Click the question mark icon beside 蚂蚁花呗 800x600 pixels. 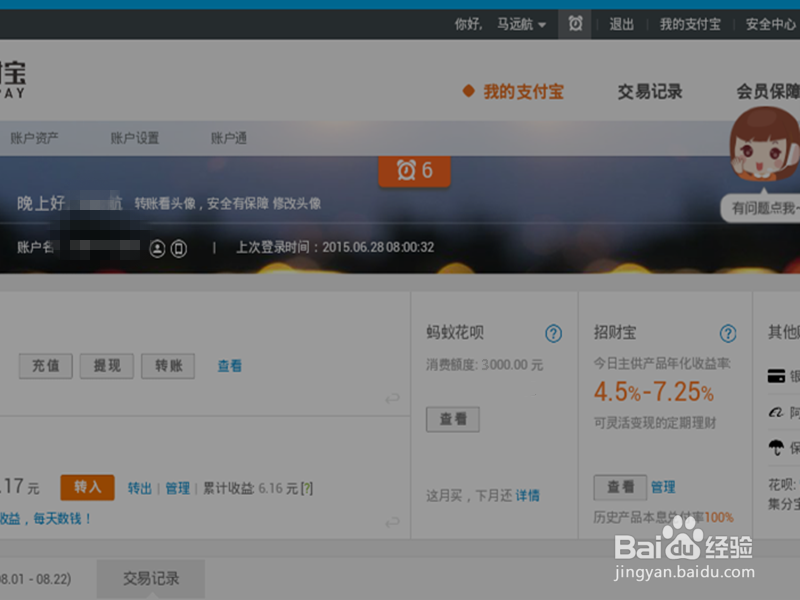point(554,334)
